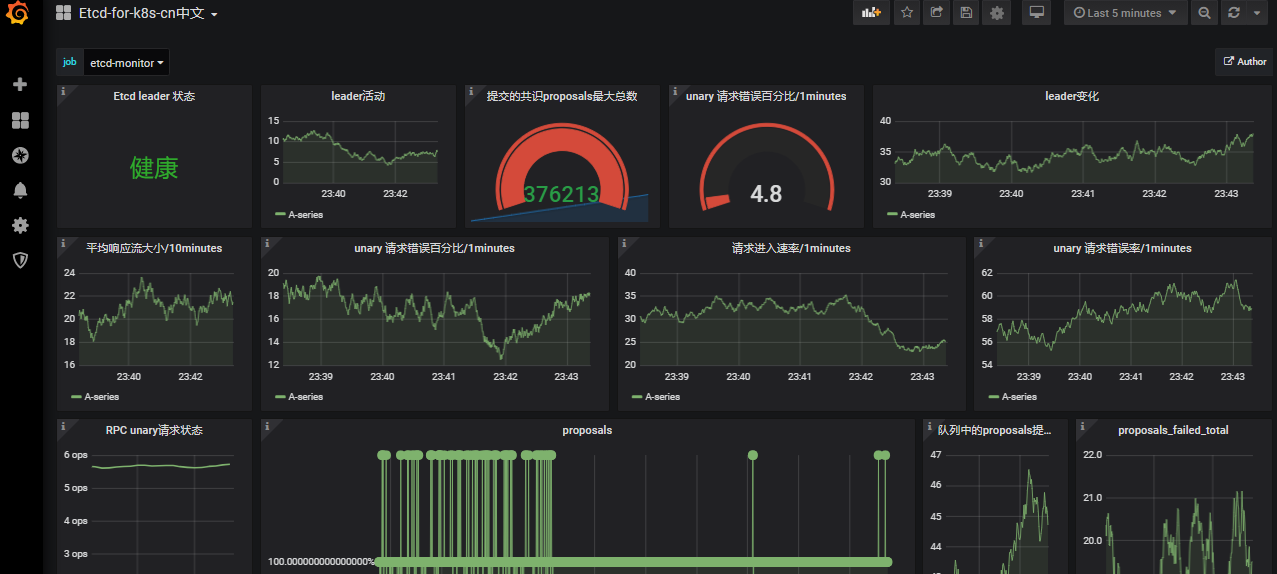
Task: Open the 'leader变化' panel title menu
Action: 1072,96
